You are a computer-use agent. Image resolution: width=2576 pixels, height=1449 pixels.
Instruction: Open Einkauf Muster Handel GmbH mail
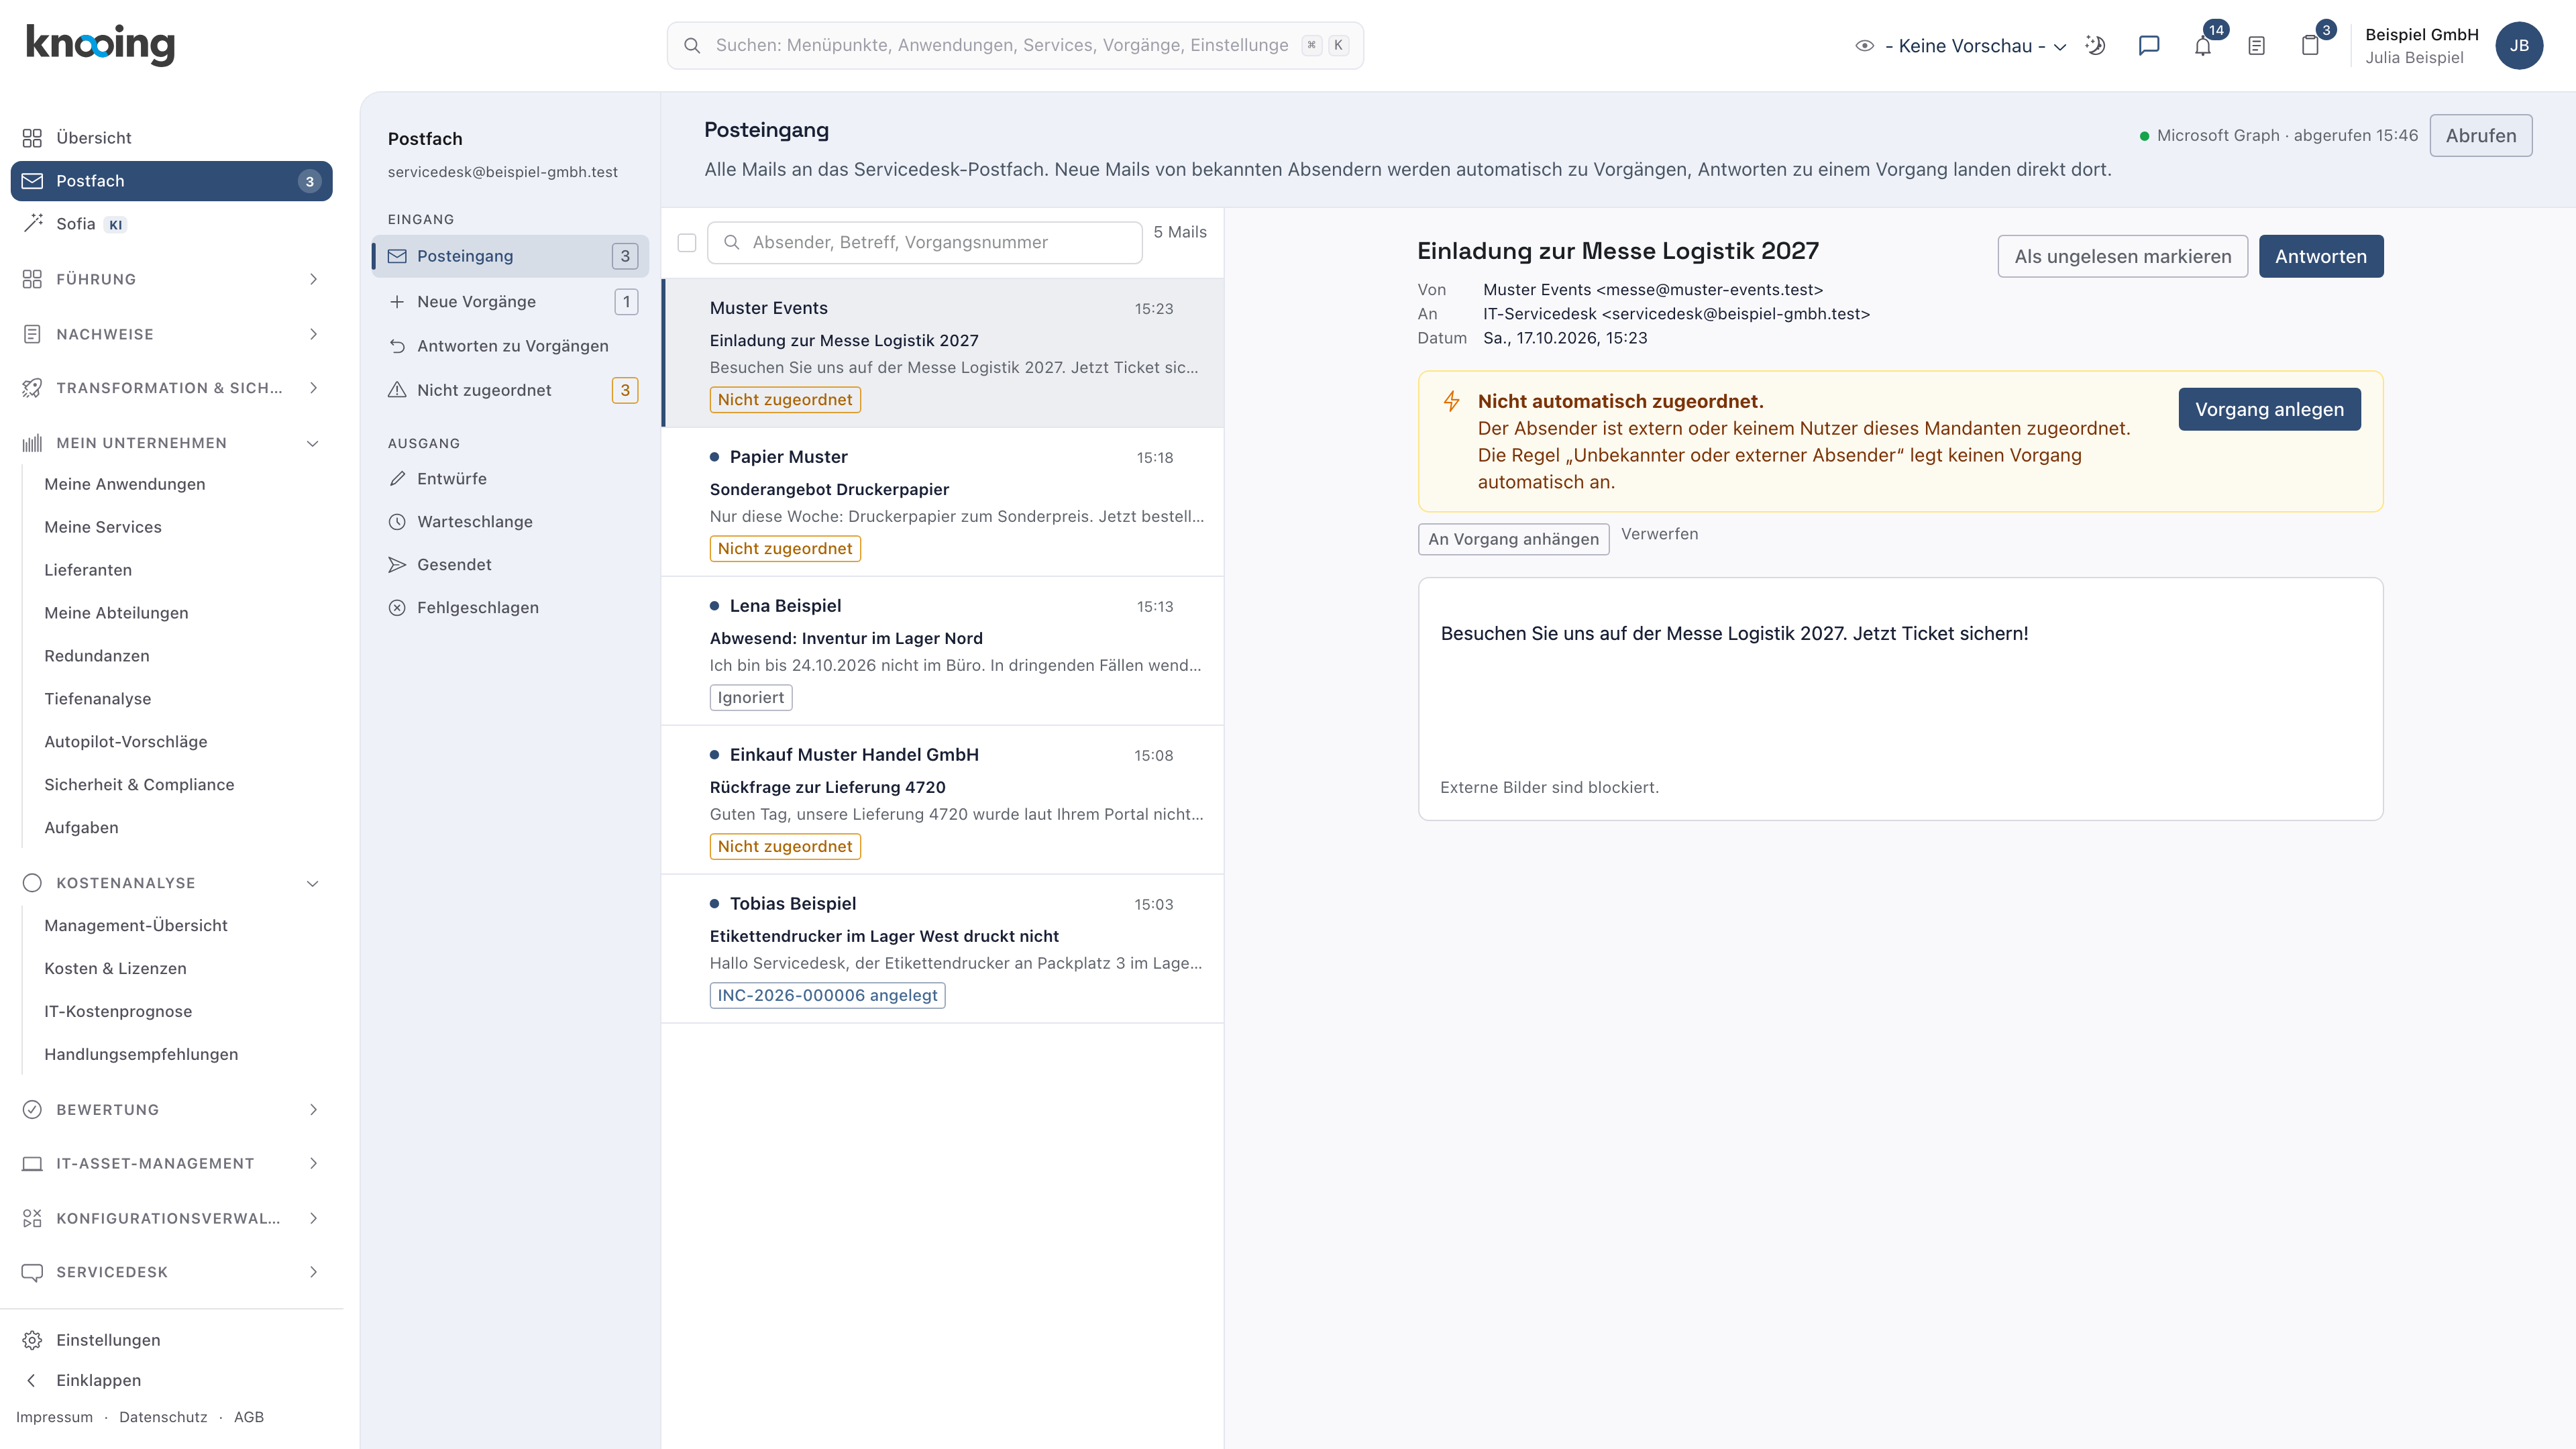coord(942,800)
